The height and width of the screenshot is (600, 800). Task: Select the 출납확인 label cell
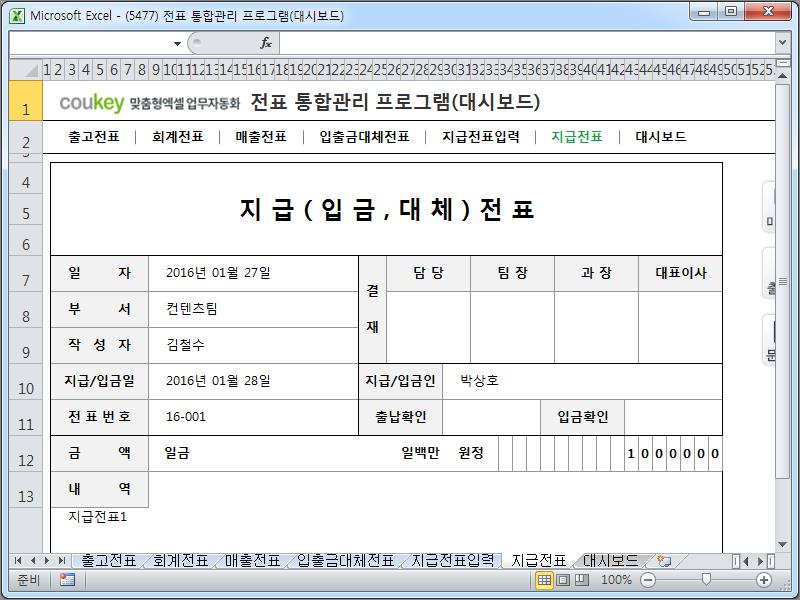[x=401, y=417]
